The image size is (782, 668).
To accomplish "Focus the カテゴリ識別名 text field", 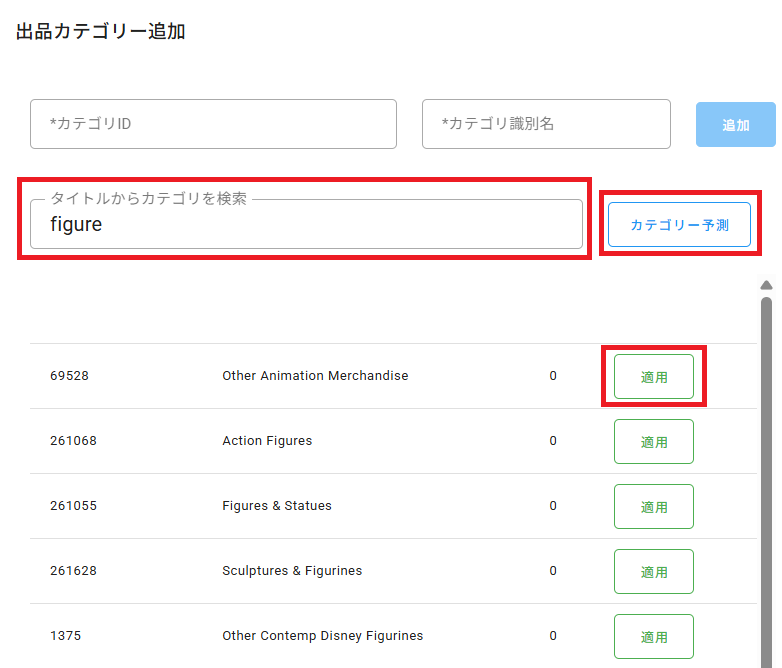I will tap(546, 124).
